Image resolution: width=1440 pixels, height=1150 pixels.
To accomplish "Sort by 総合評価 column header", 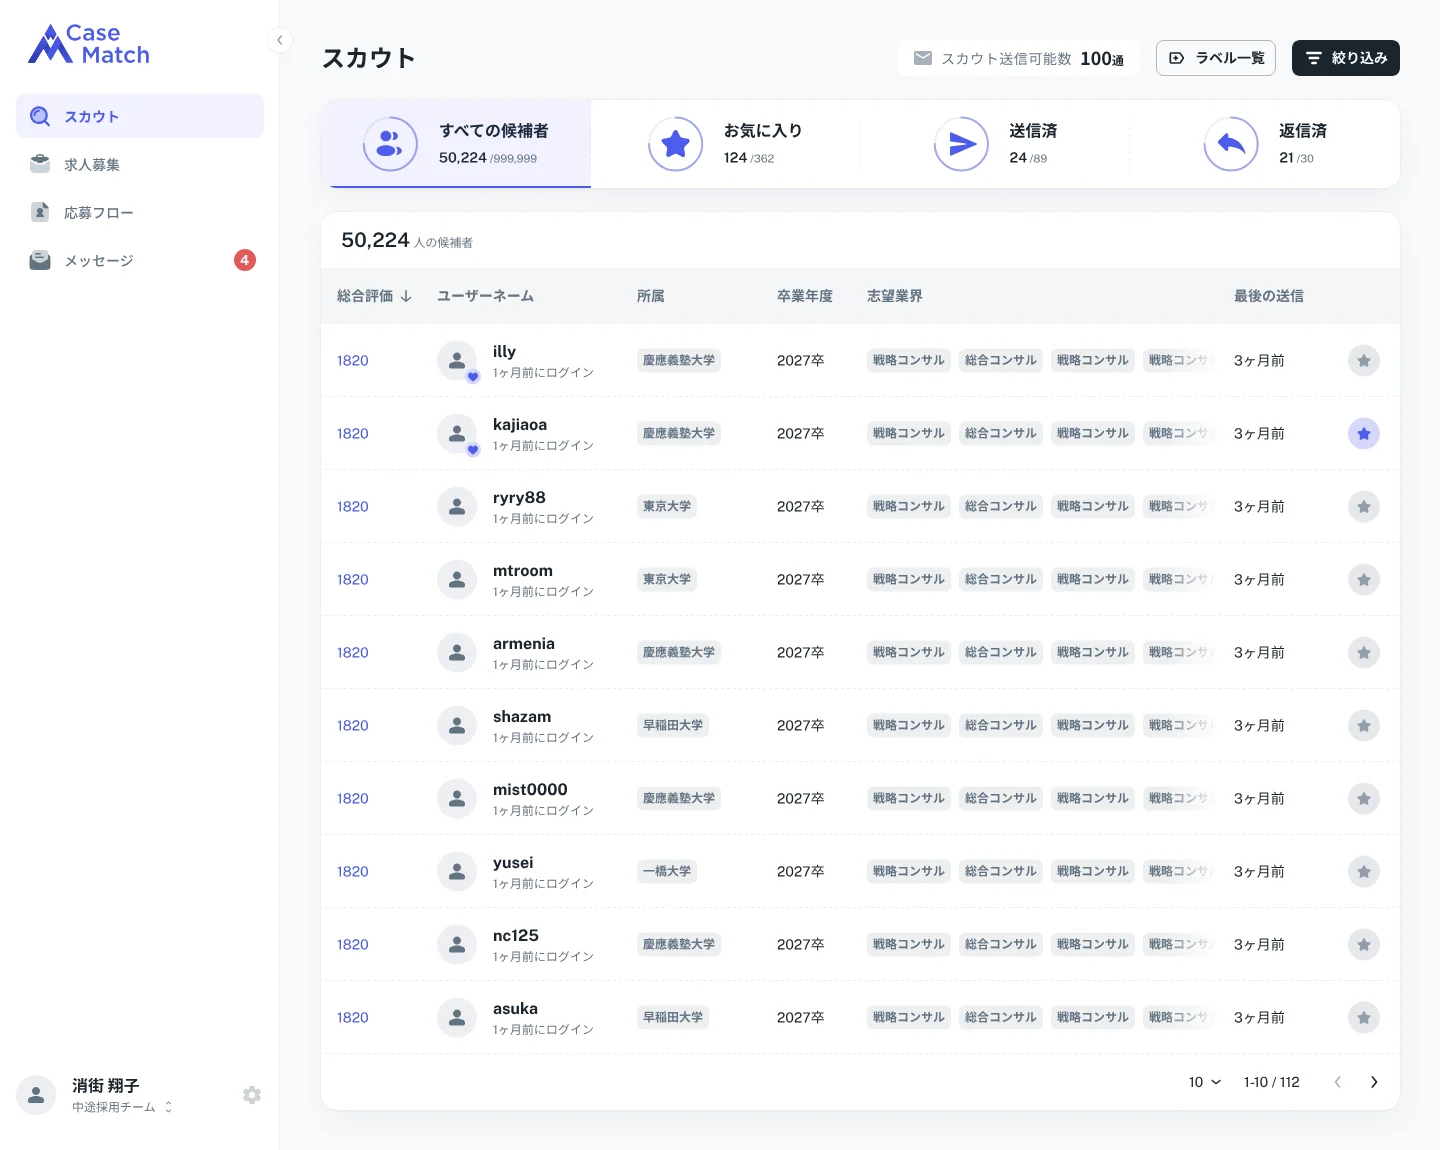I will [x=375, y=296].
